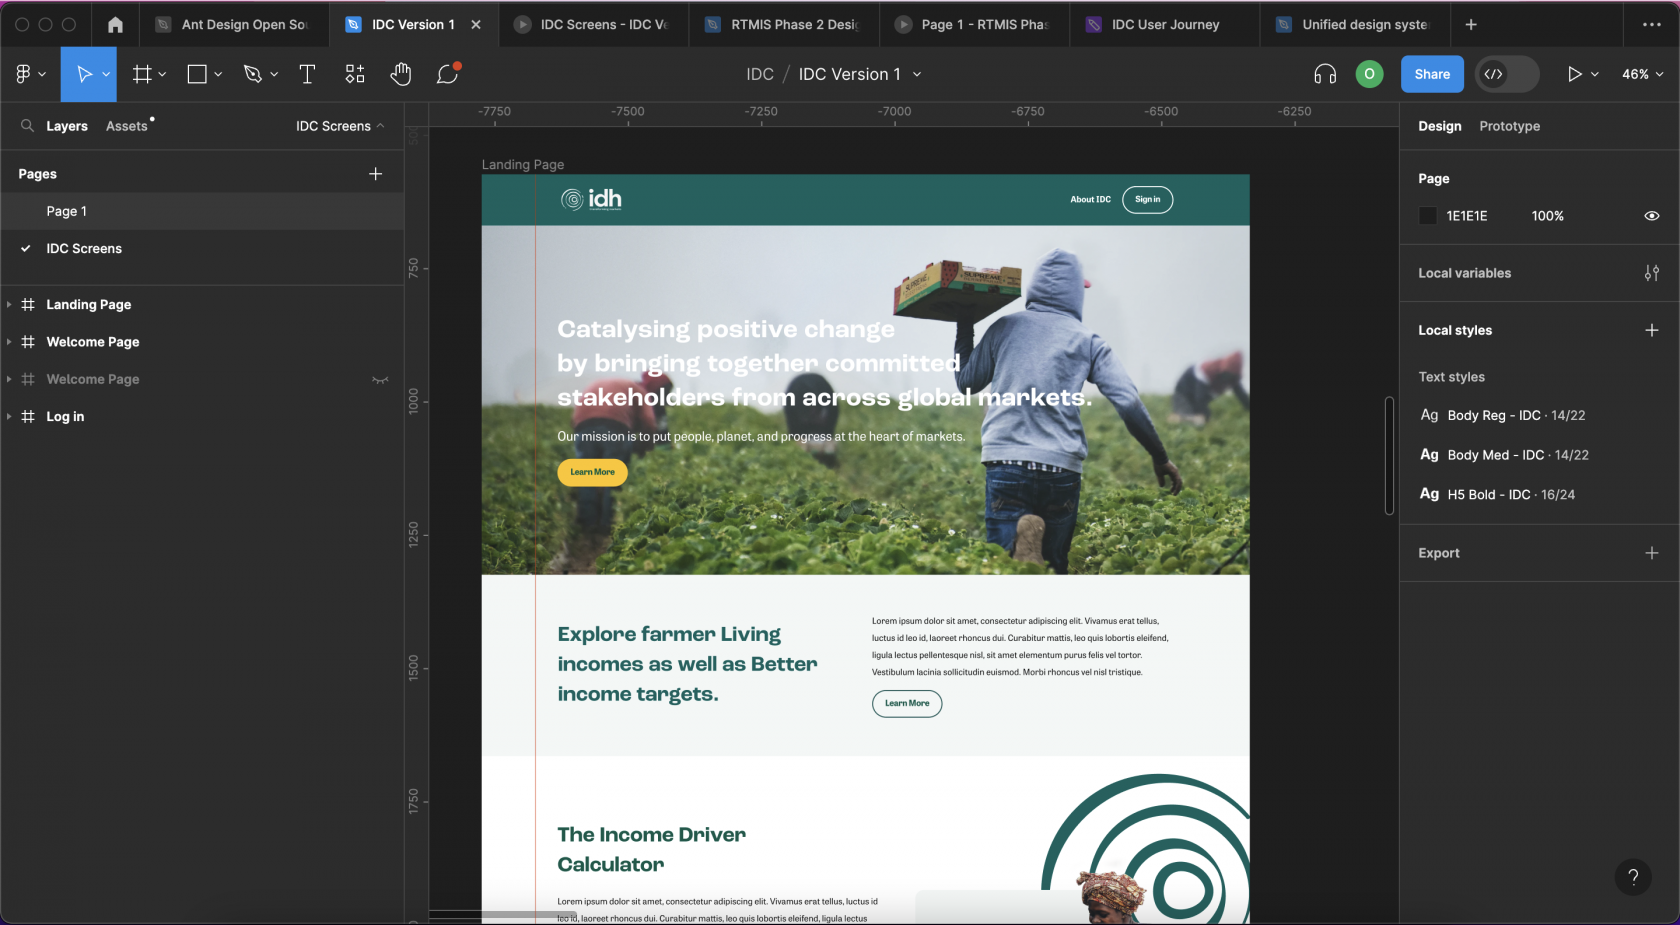Open the shape tools dropdown arrow
1680x925 pixels.
tap(218, 75)
